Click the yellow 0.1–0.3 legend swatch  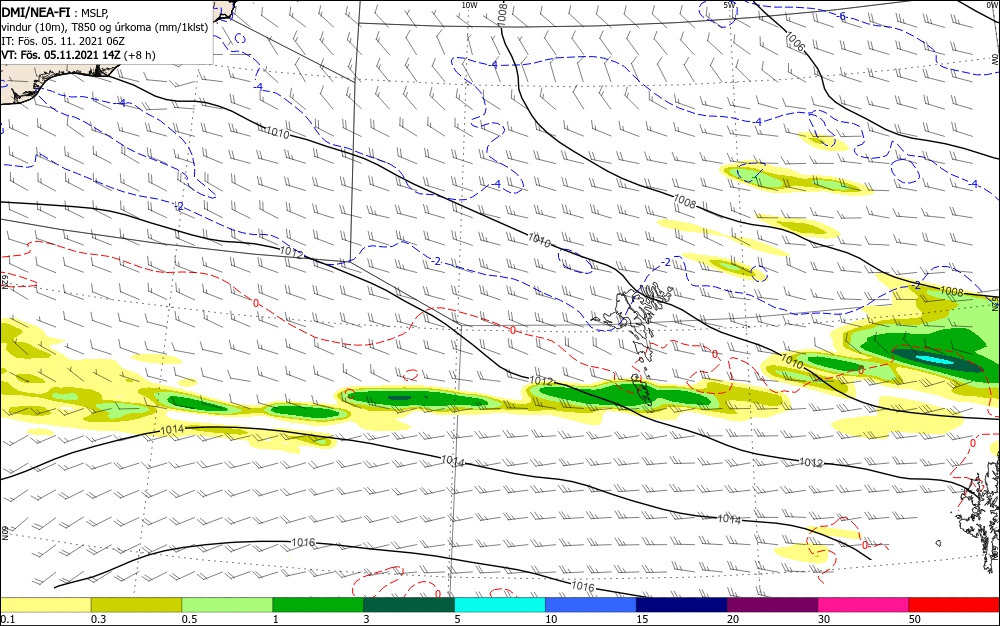[x=45, y=605]
